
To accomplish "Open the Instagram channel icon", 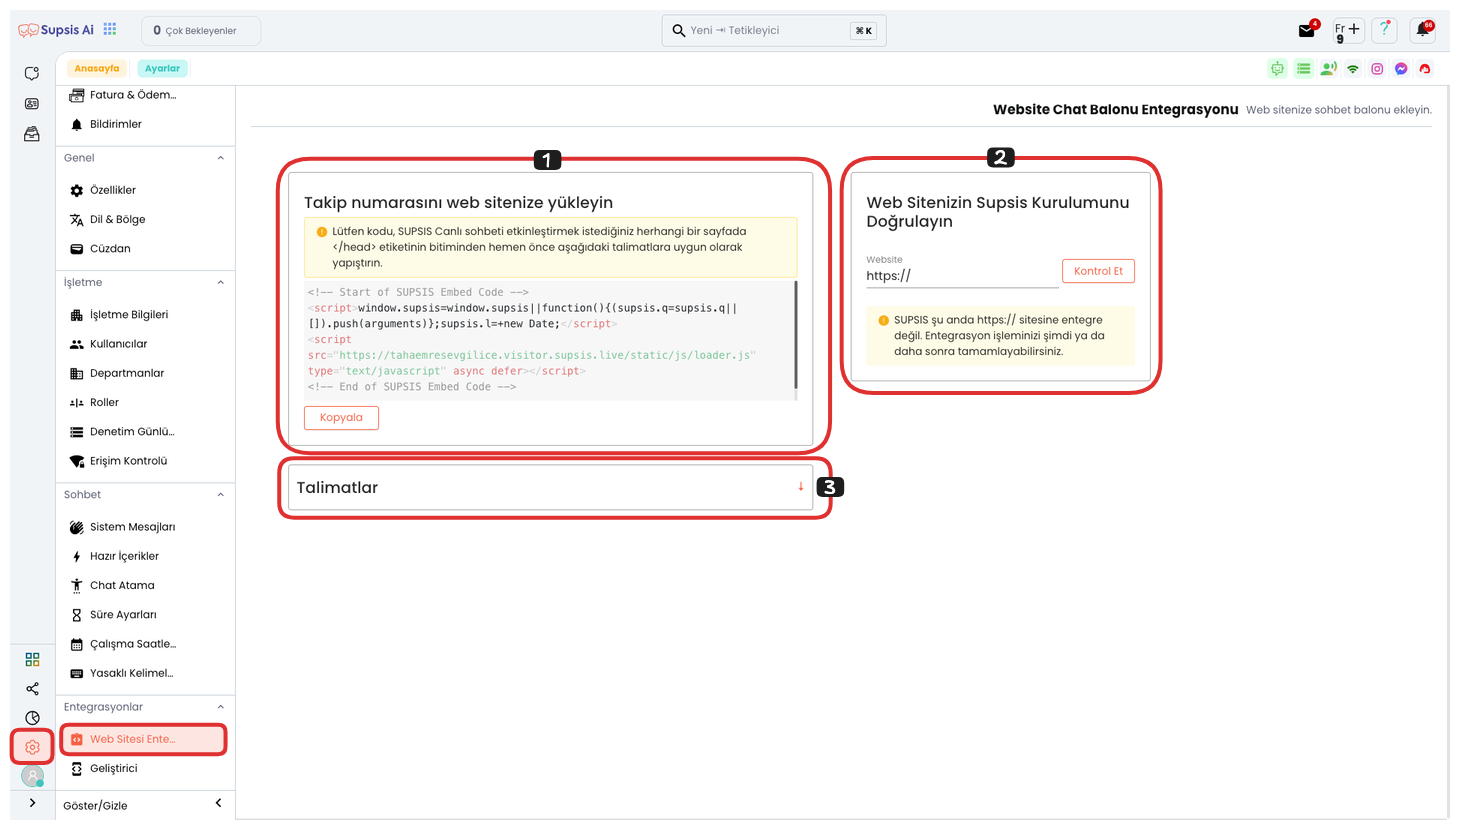I will click(1377, 69).
